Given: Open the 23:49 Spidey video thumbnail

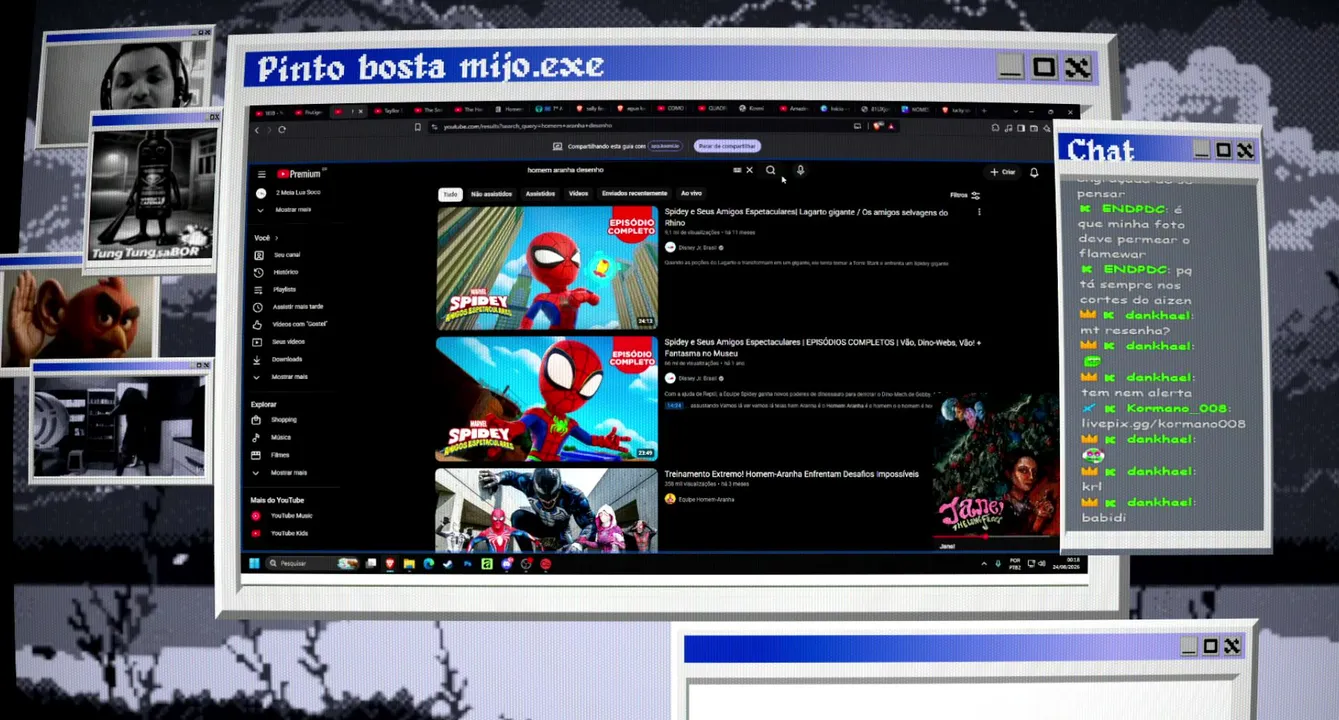Looking at the screenshot, I should [x=546, y=399].
